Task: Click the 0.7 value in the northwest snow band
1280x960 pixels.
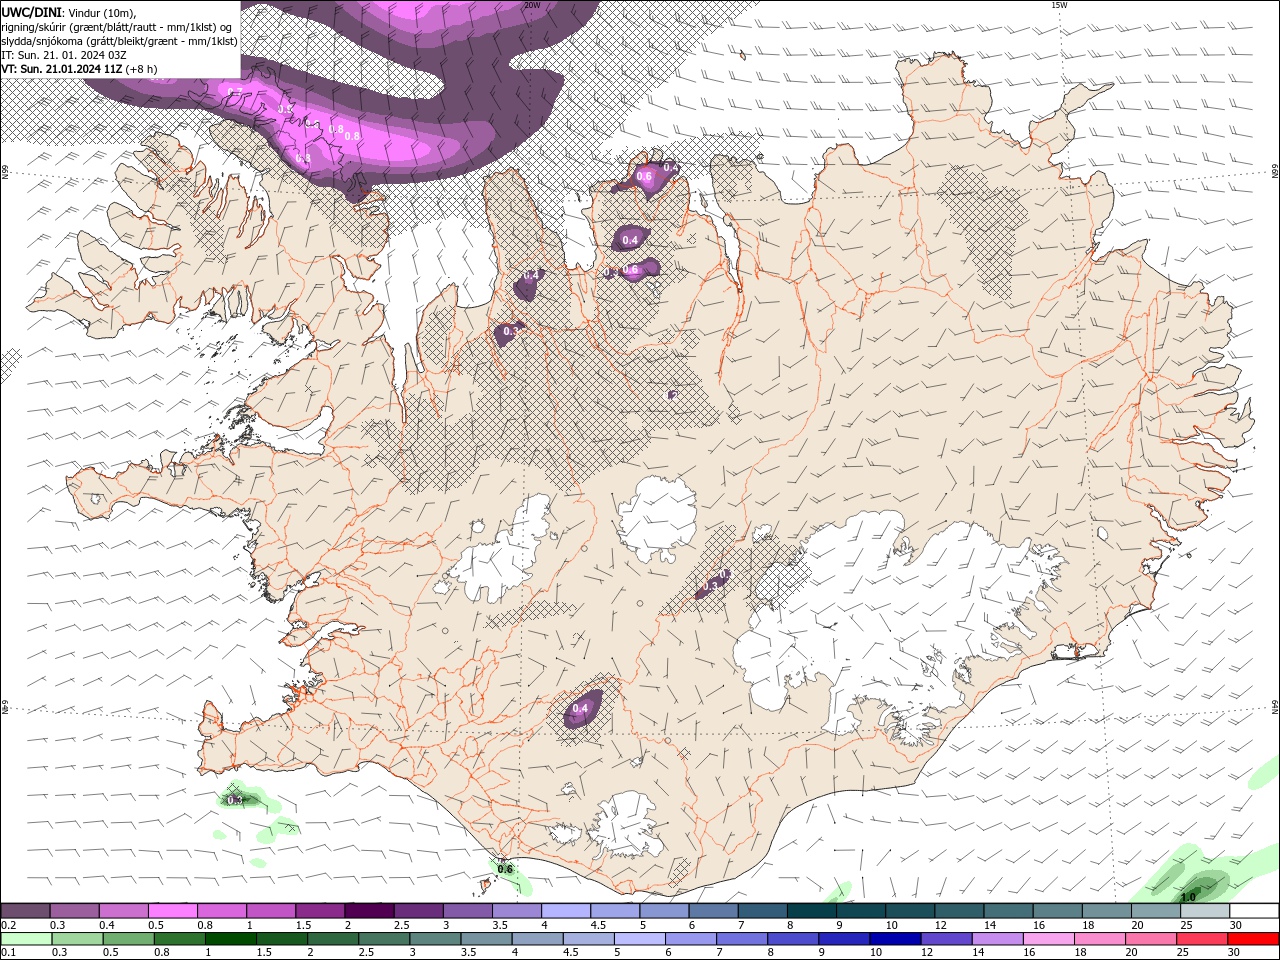Action: point(236,93)
